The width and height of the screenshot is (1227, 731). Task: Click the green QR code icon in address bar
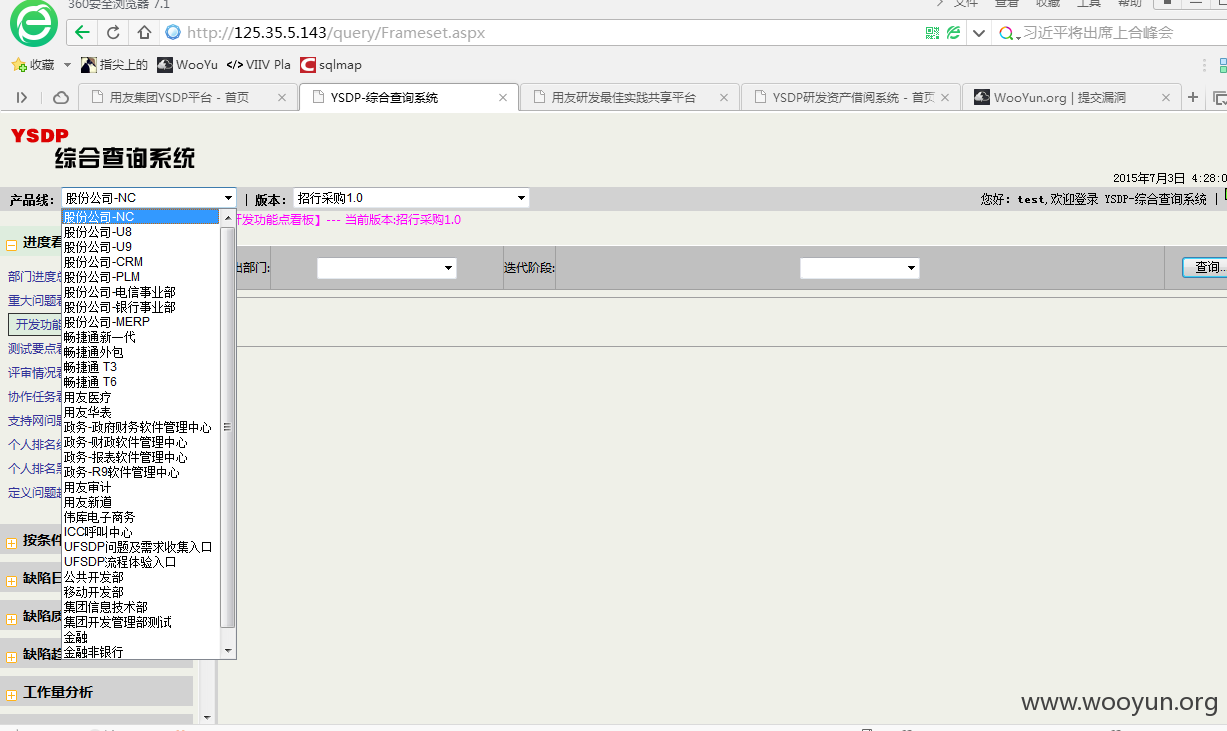[932, 33]
